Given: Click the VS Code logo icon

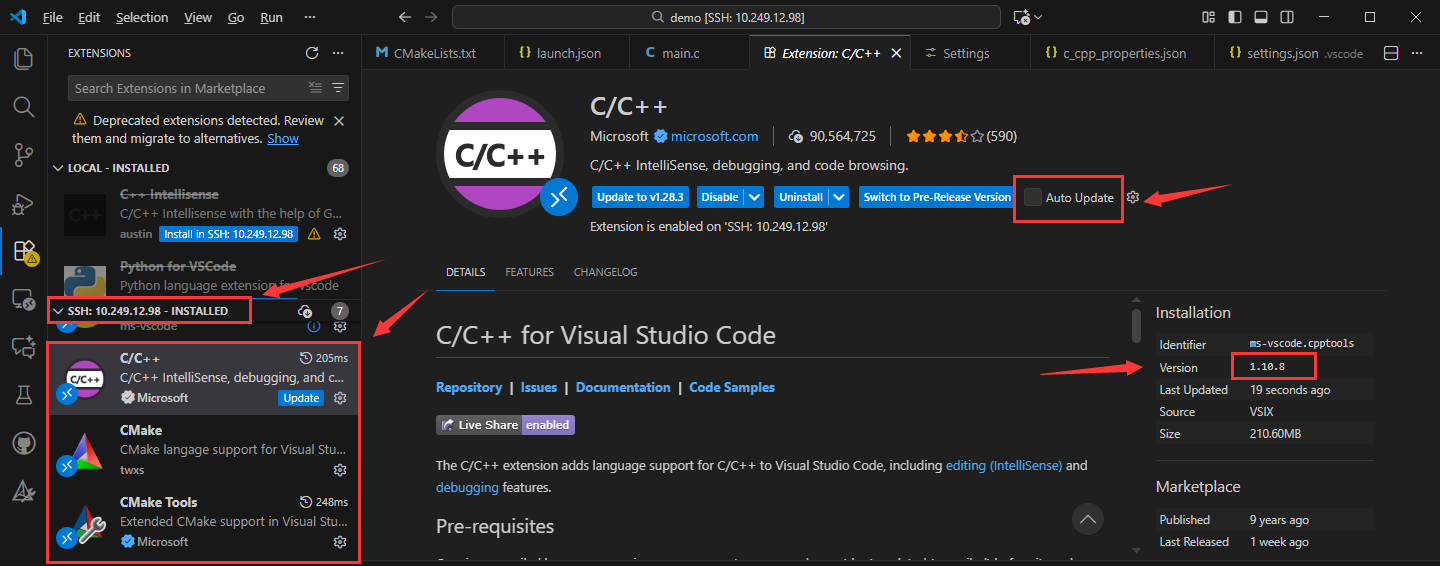Looking at the screenshot, I should tap(19, 17).
